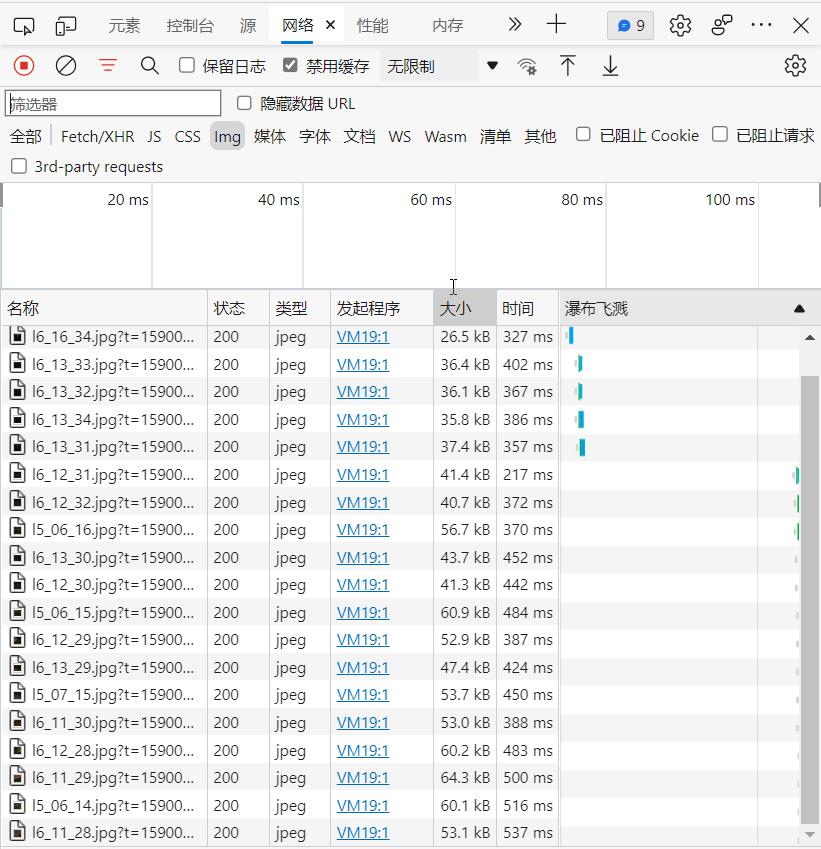Image resolution: width=821 pixels, height=849 pixels.
Task: Switch to the 元素 tab
Action: (124, 26)
